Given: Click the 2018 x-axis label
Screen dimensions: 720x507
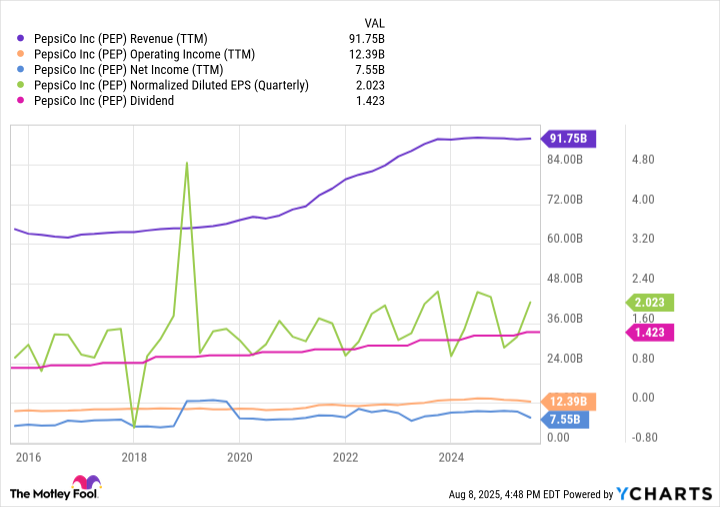Looking at the screenshot, I should (x=134, y=458).
